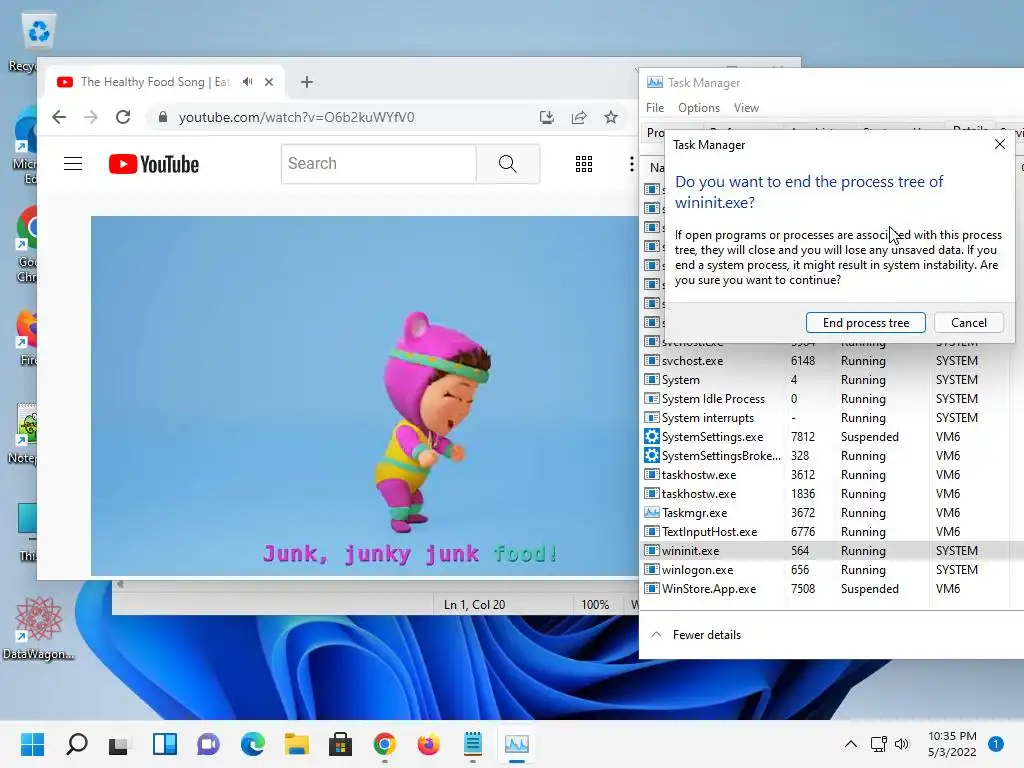Click the share page icon
The height and width of the screenshot is (768, 1024).
[579, 117]
